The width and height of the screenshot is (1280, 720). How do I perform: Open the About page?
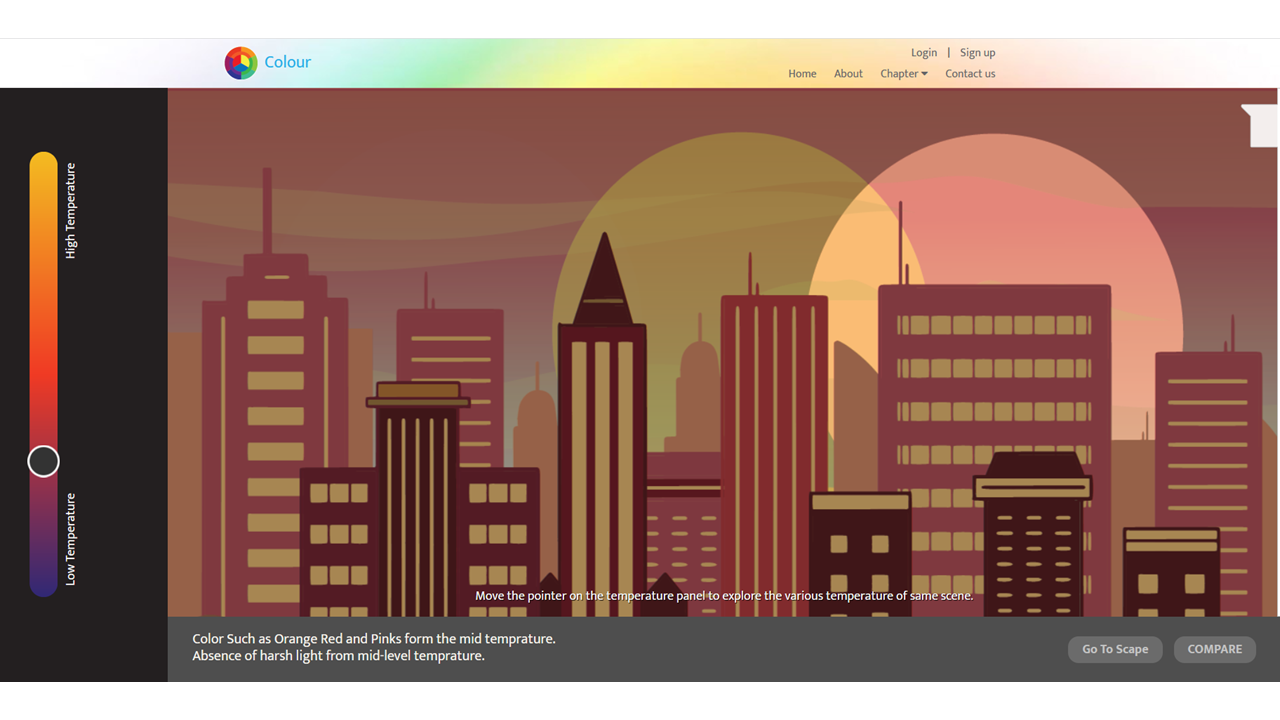(x=848, y=74)
